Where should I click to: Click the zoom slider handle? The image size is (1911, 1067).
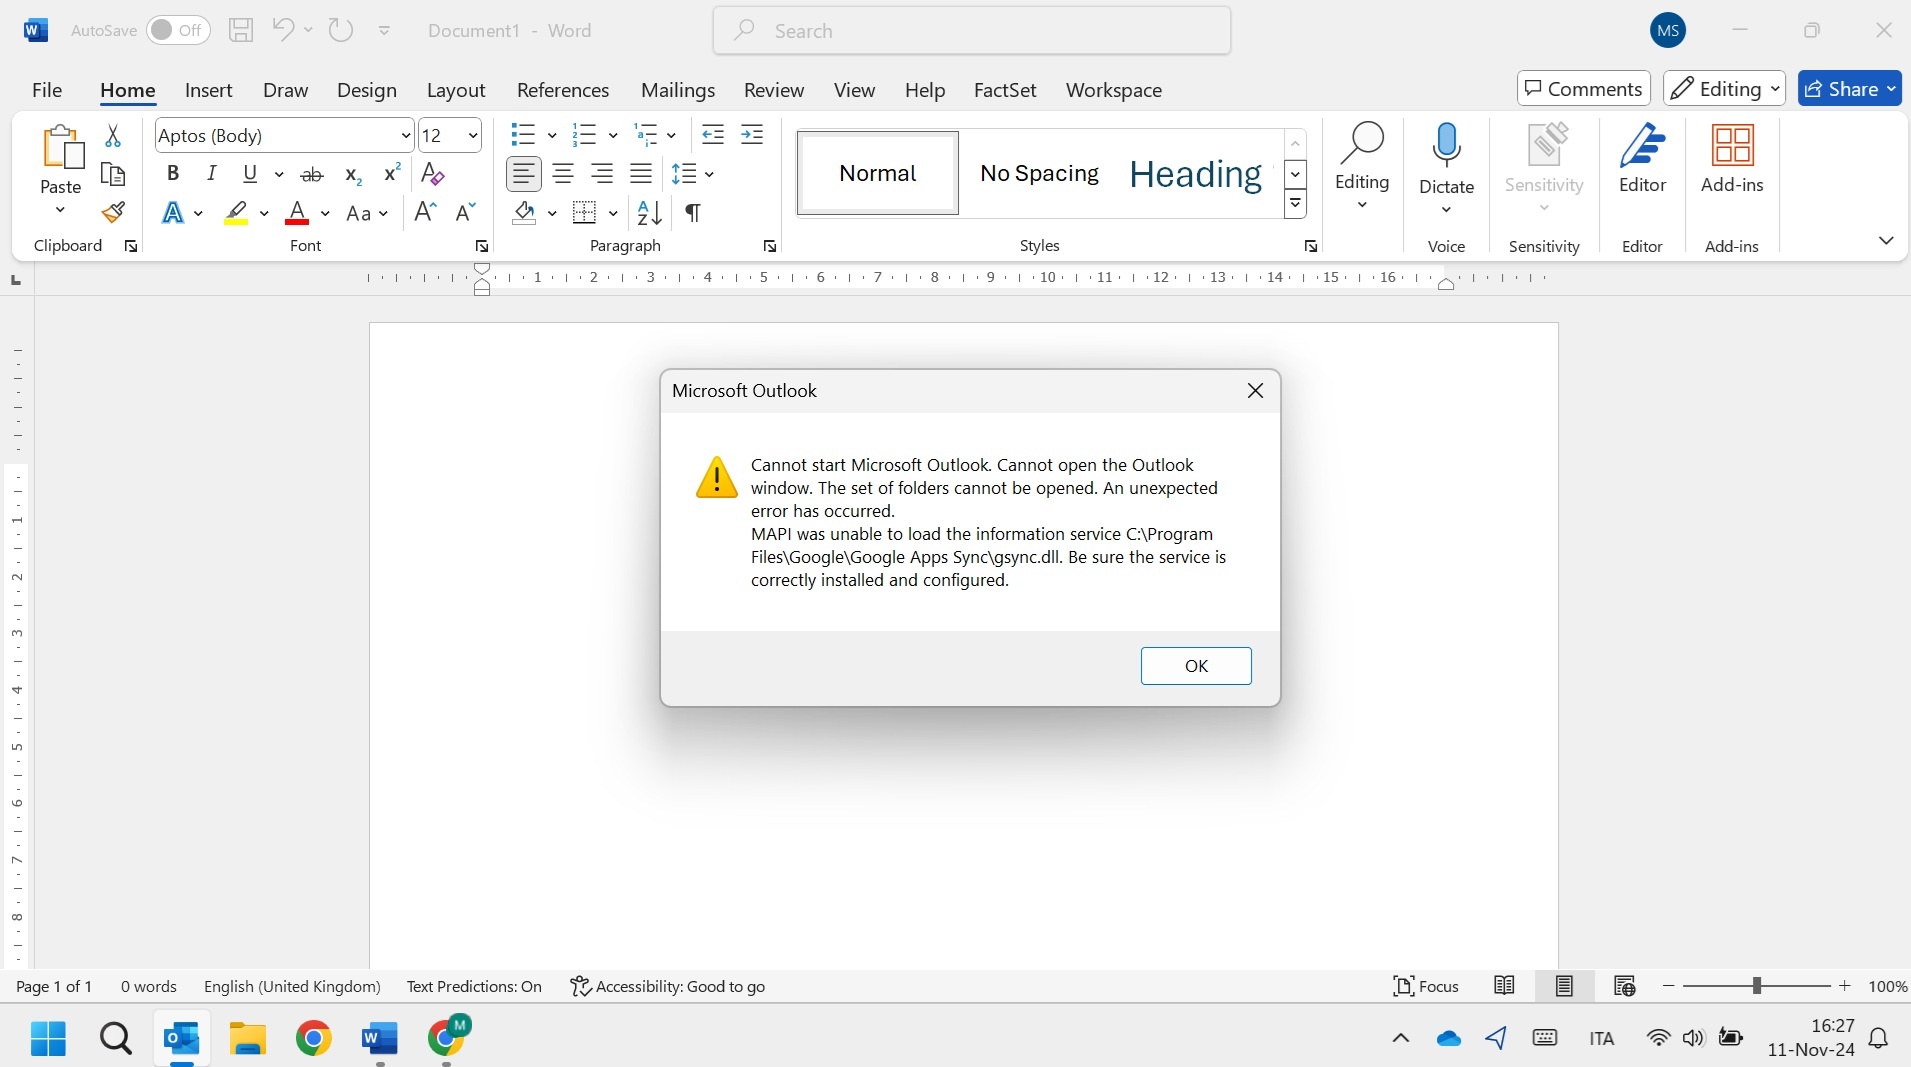(1757, 986)
